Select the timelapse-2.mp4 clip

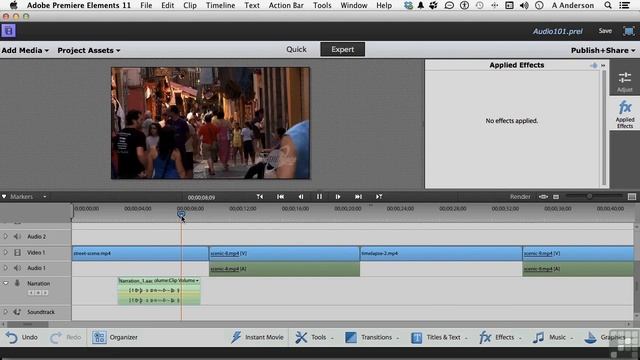441,253
